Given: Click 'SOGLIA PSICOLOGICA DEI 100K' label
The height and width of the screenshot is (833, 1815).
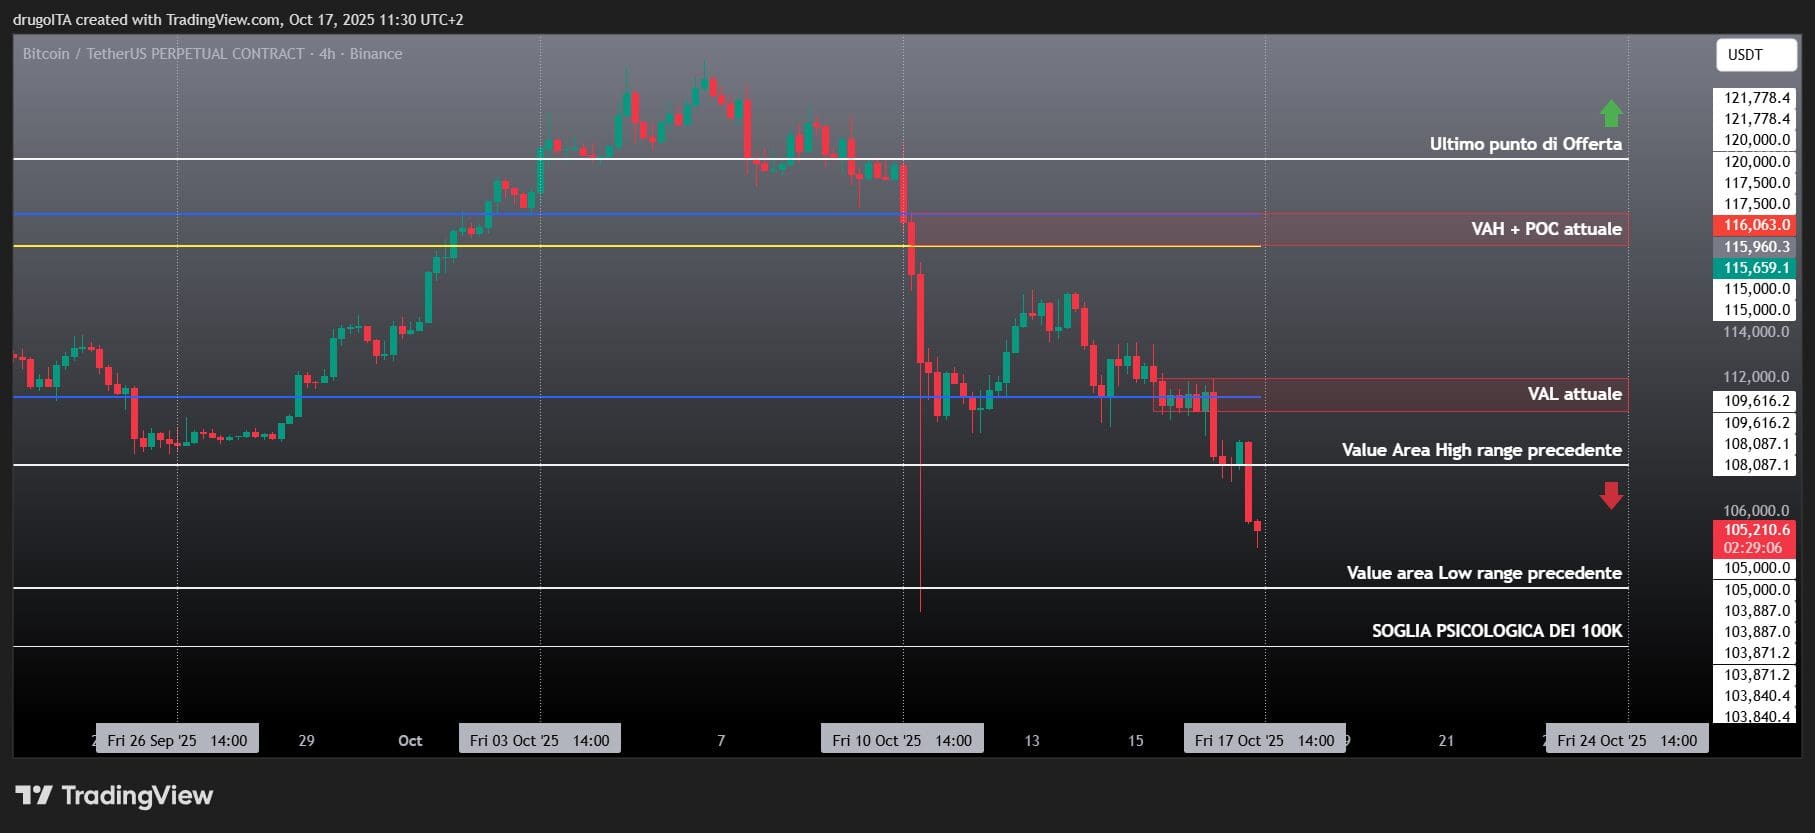Looking at the screenshot, I should (1496, 631).
